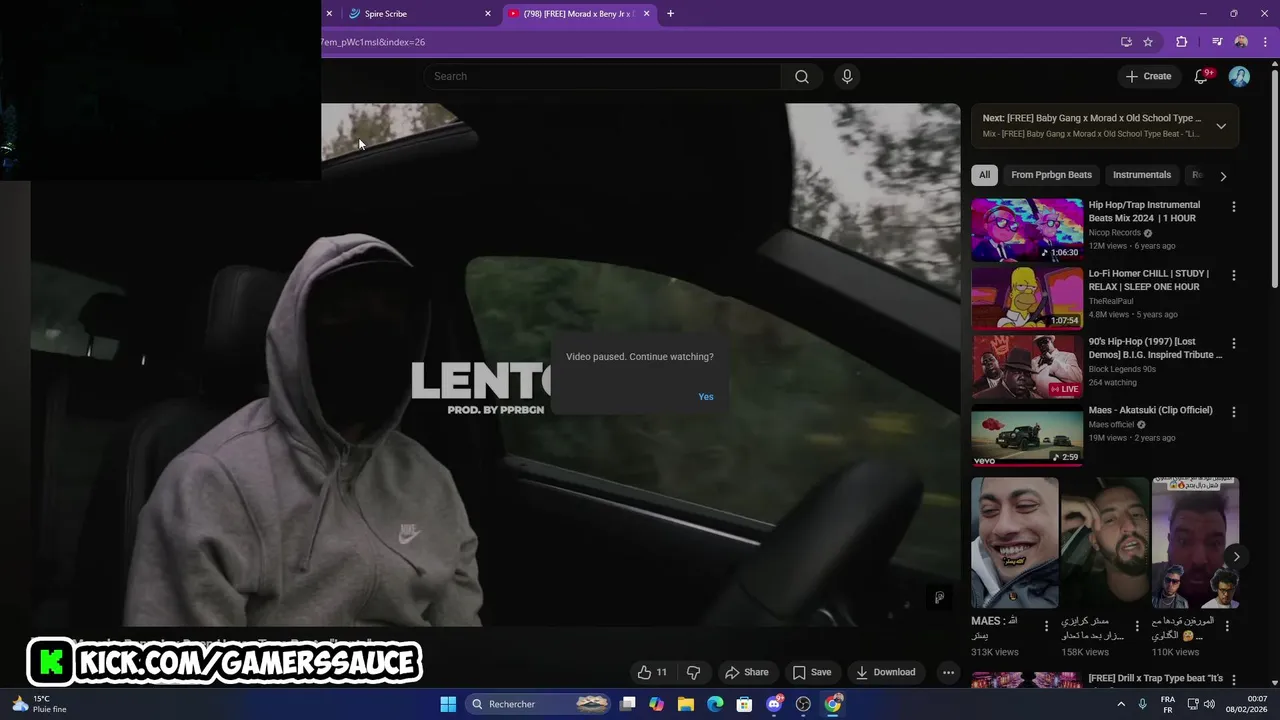Click the taskbar Rechercher search box
1280x720 pixels.
click(x=539, y=704)
